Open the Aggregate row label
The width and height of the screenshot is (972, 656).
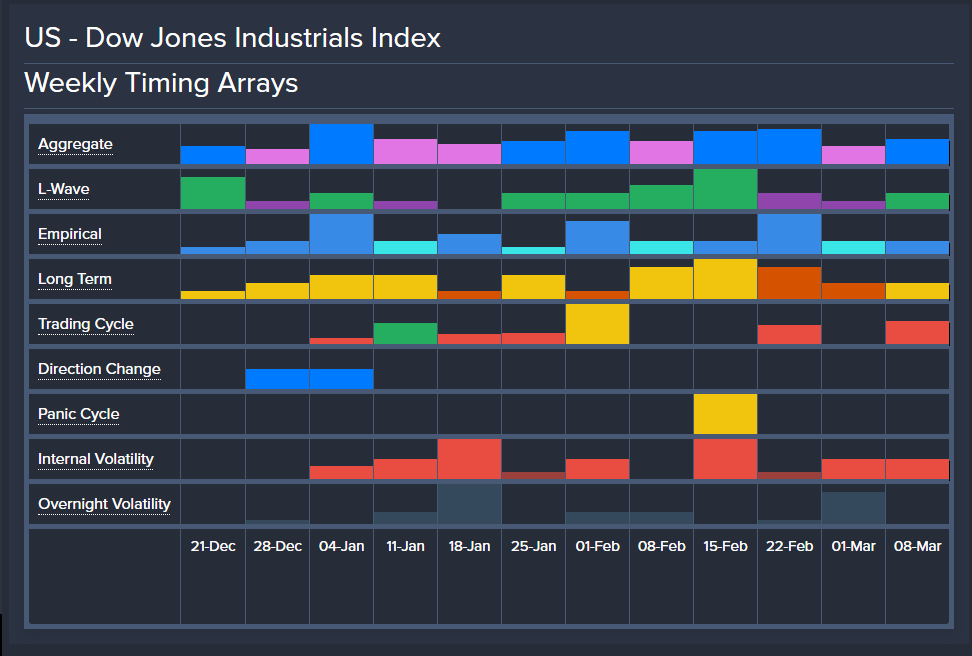(x=75, y=144)
